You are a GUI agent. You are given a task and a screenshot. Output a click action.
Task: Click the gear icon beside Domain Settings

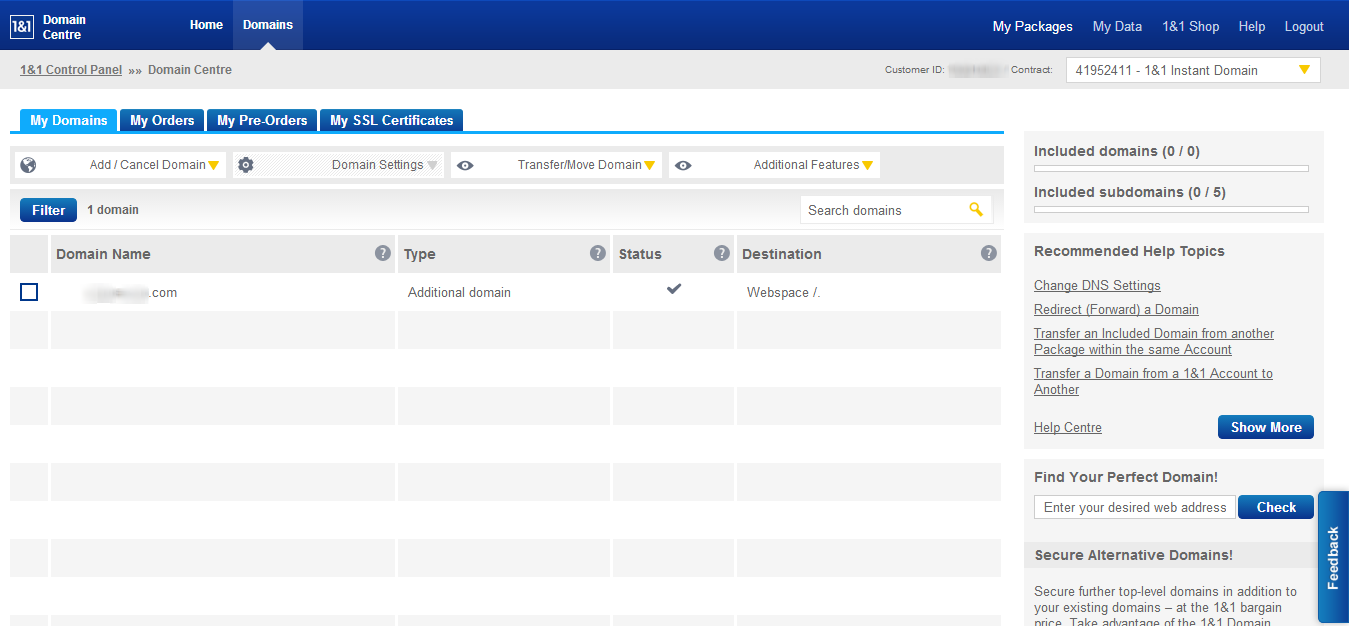coord(246,164)
